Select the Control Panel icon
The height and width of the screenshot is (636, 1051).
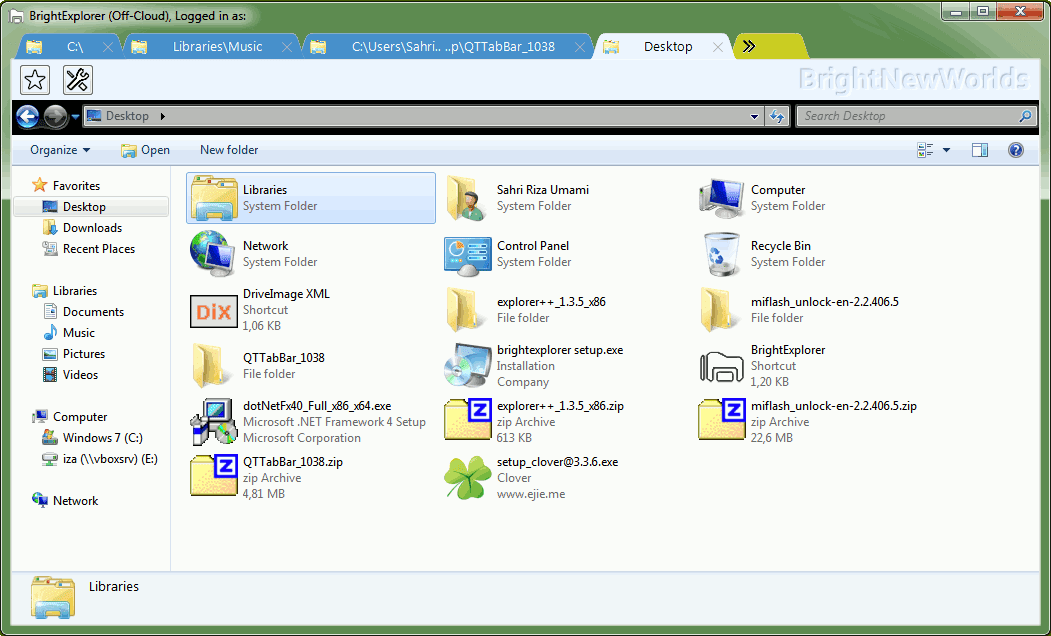pos(467,255)
